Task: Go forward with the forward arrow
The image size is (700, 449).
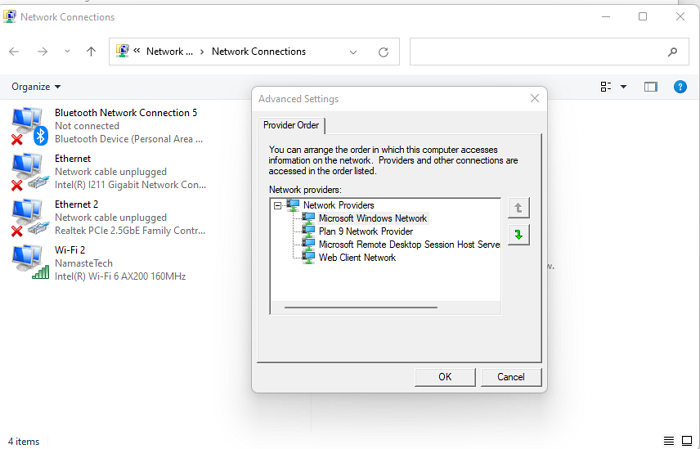Action: (x=42, y=52)
